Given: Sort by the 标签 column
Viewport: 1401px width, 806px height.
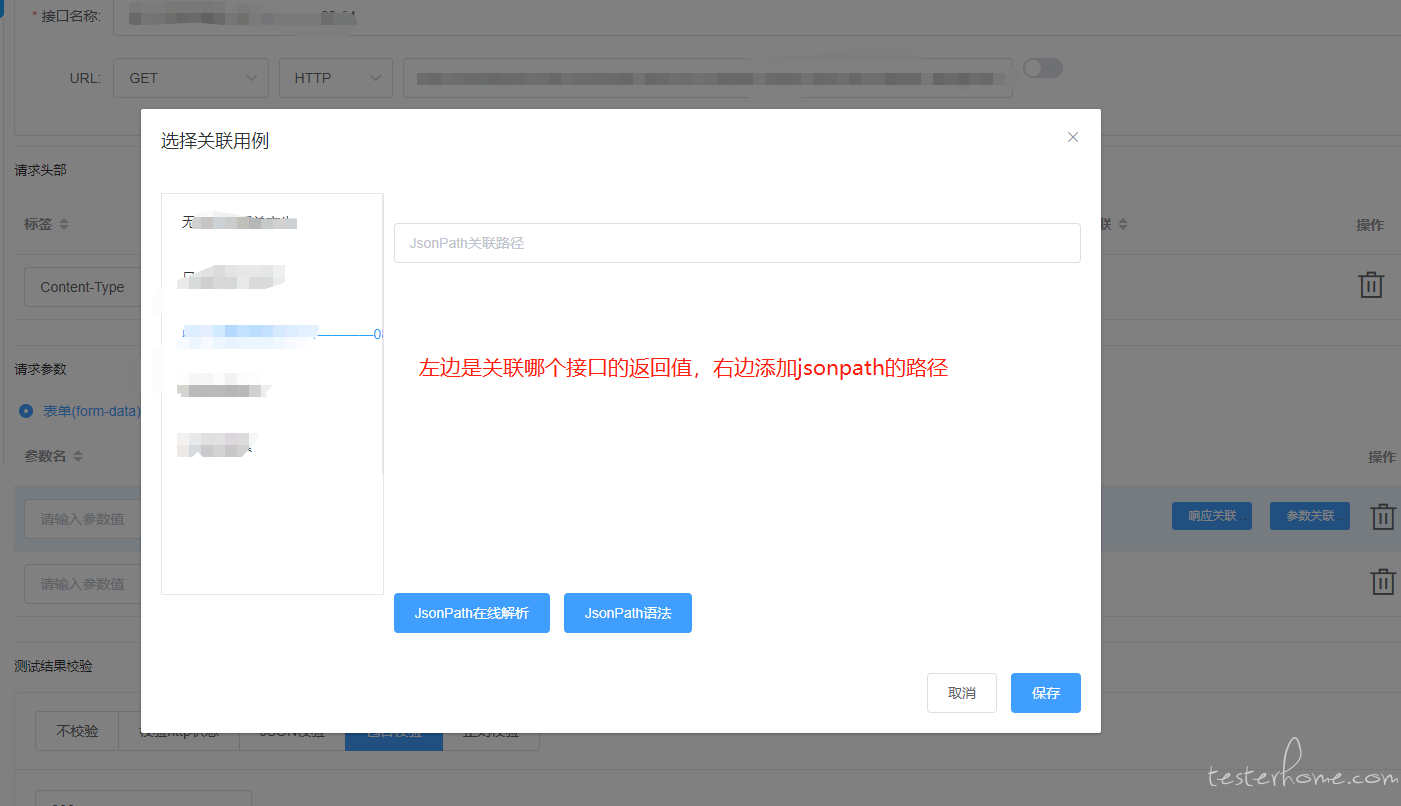Looking at the screenshot, I should point(64,225).
